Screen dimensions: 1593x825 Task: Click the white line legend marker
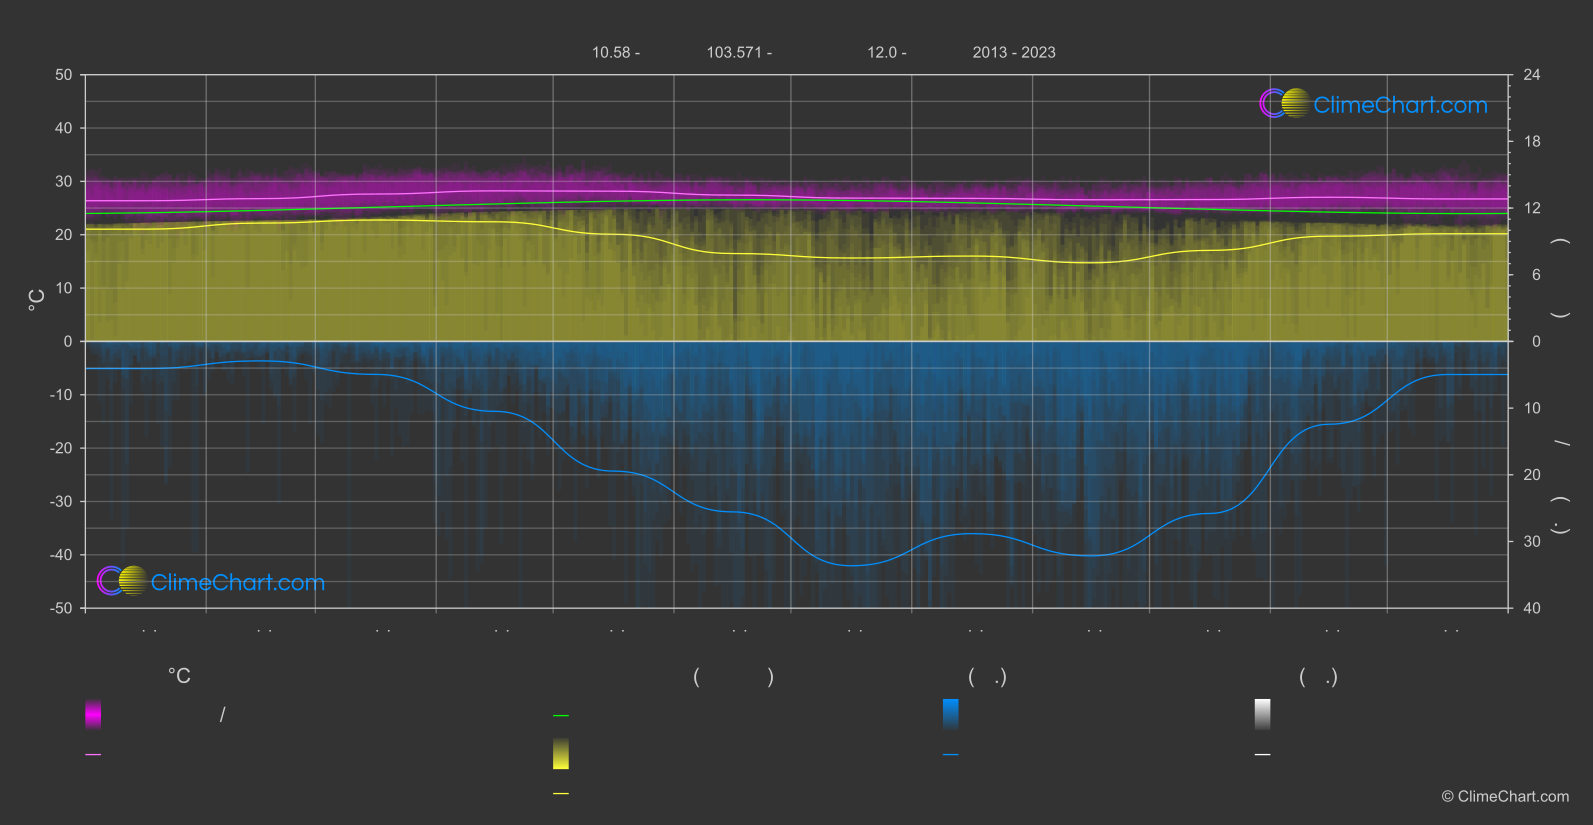(x=1263, y=755)
